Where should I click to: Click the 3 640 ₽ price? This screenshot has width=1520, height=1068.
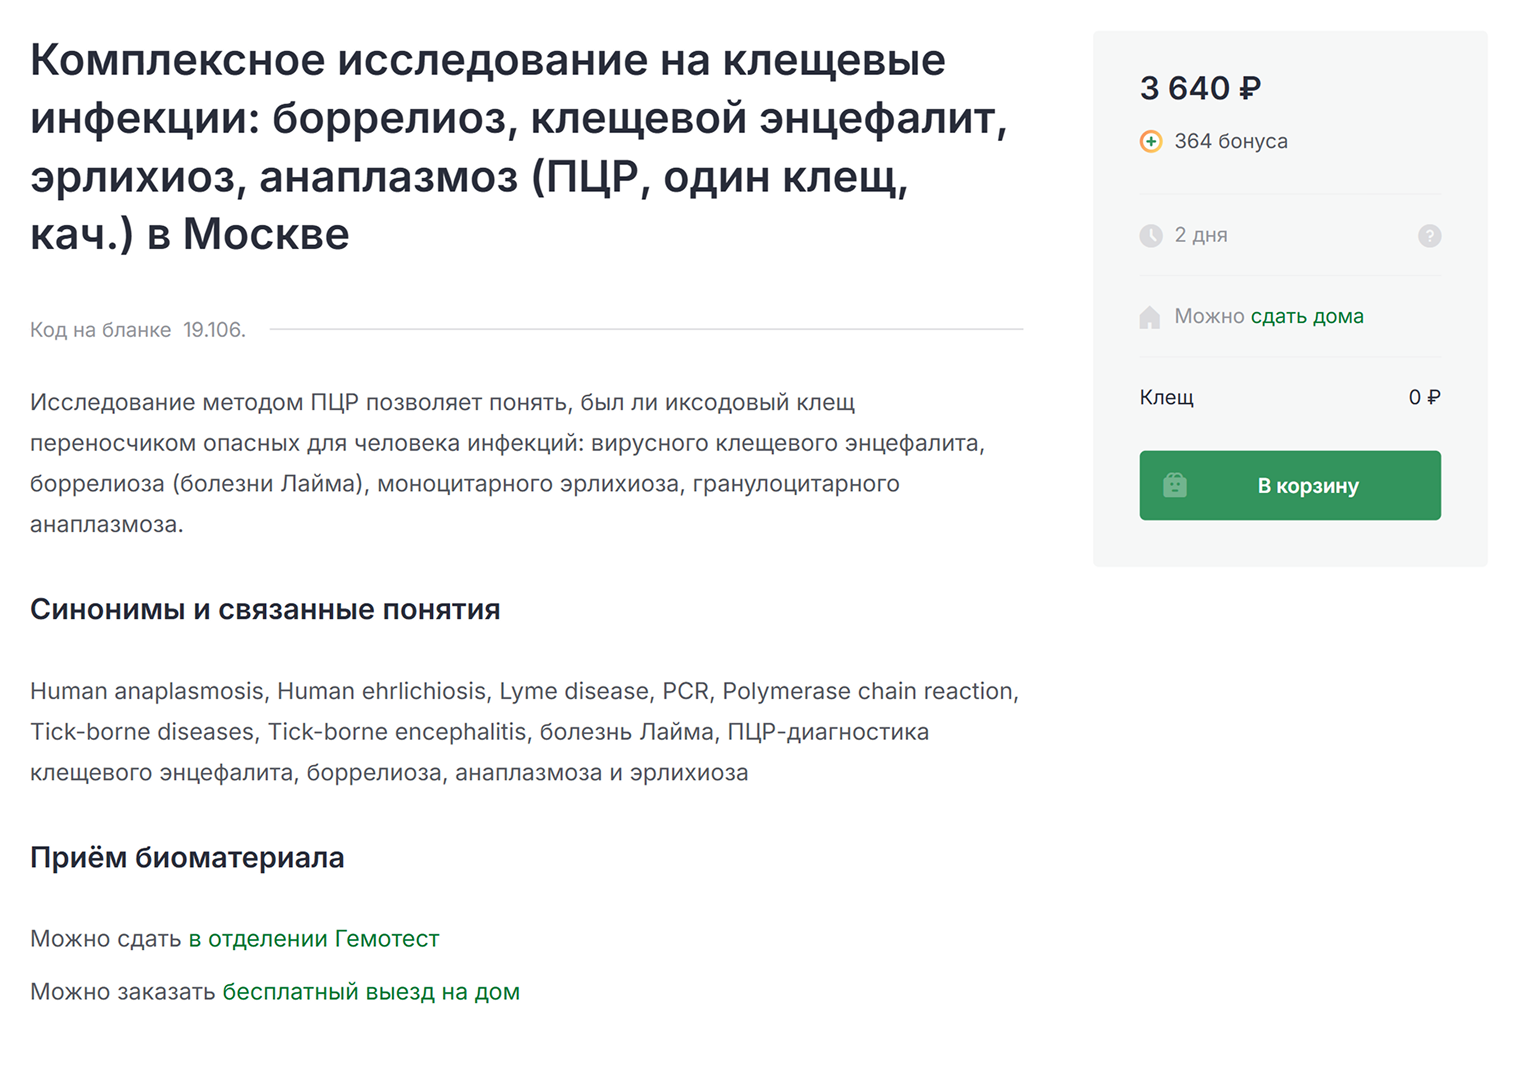1200,88
